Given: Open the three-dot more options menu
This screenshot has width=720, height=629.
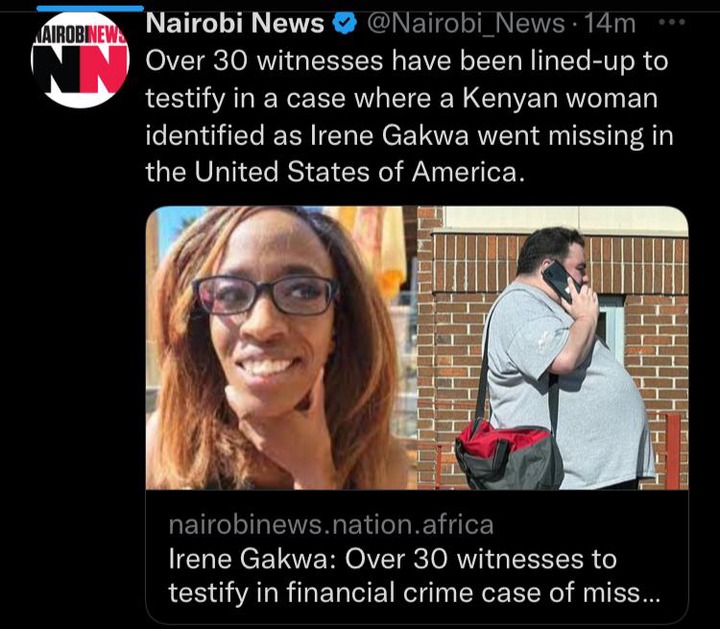Looking at the screenshot, I should coord(672,22).
